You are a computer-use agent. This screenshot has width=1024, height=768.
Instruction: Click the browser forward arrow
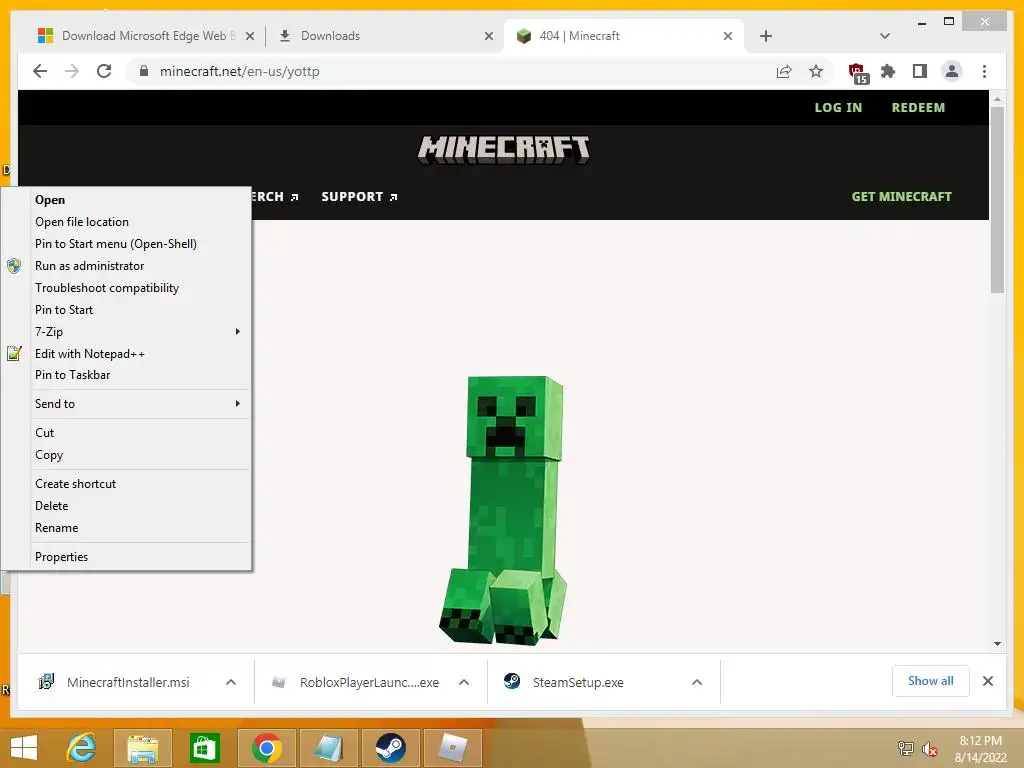tap(72, 71)
